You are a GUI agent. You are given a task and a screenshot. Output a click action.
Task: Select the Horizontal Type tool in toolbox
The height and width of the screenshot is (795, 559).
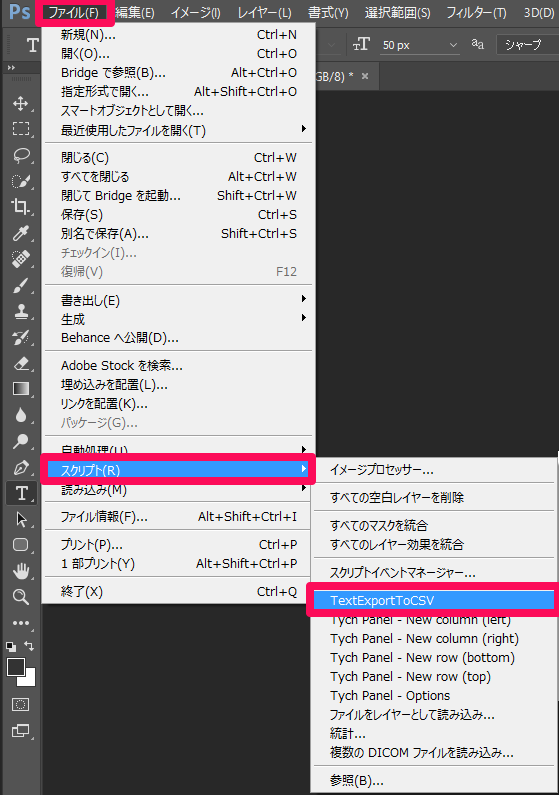coord(21,493)
